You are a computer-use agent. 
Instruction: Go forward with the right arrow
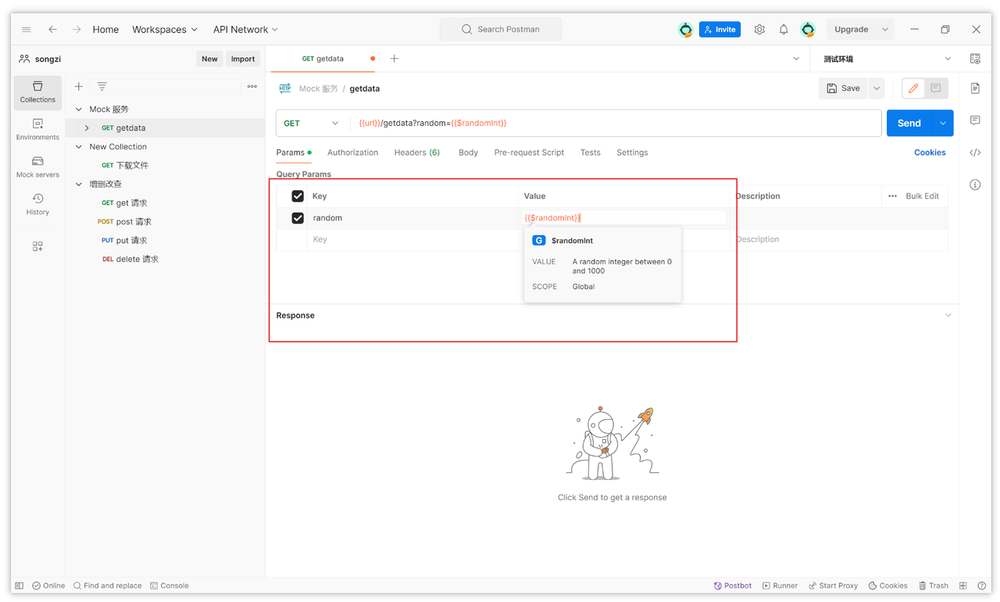(x=77, y=29)
